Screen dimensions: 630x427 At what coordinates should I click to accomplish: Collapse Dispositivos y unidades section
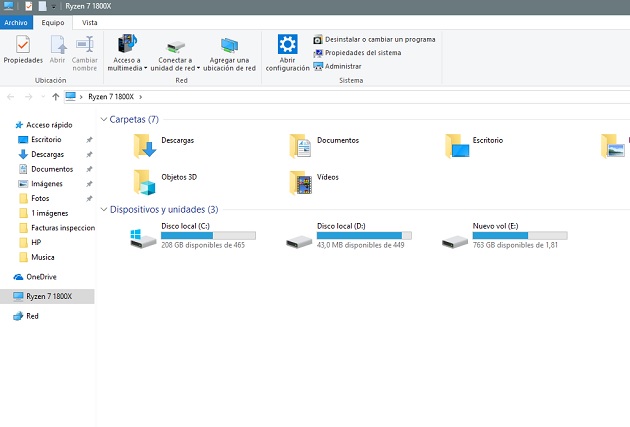click(x=104, y=210)
